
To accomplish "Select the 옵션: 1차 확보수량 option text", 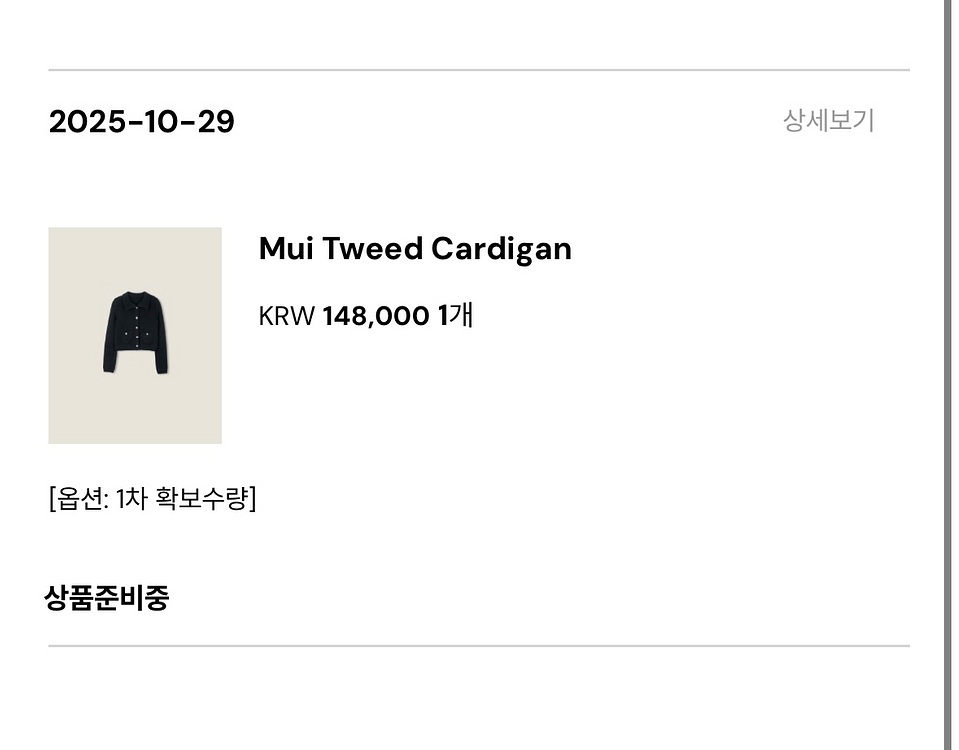I will 153,496.
